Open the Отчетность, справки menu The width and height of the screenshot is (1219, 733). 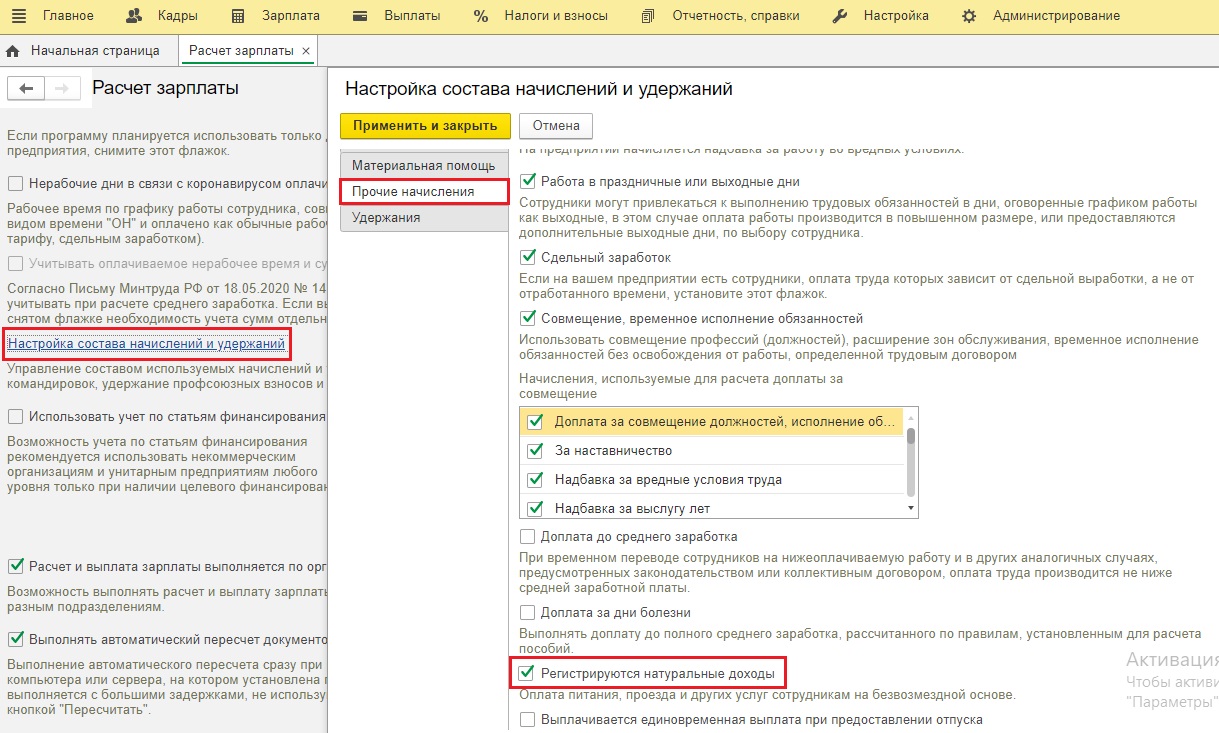coord(736,16)
